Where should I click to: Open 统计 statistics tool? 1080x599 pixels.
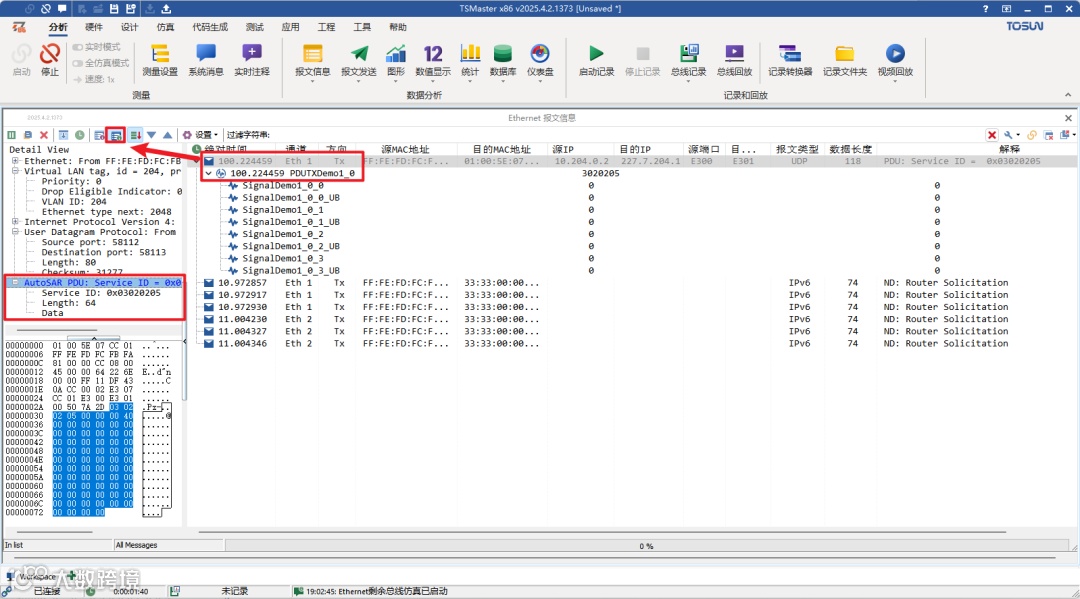tap(470, 61)
